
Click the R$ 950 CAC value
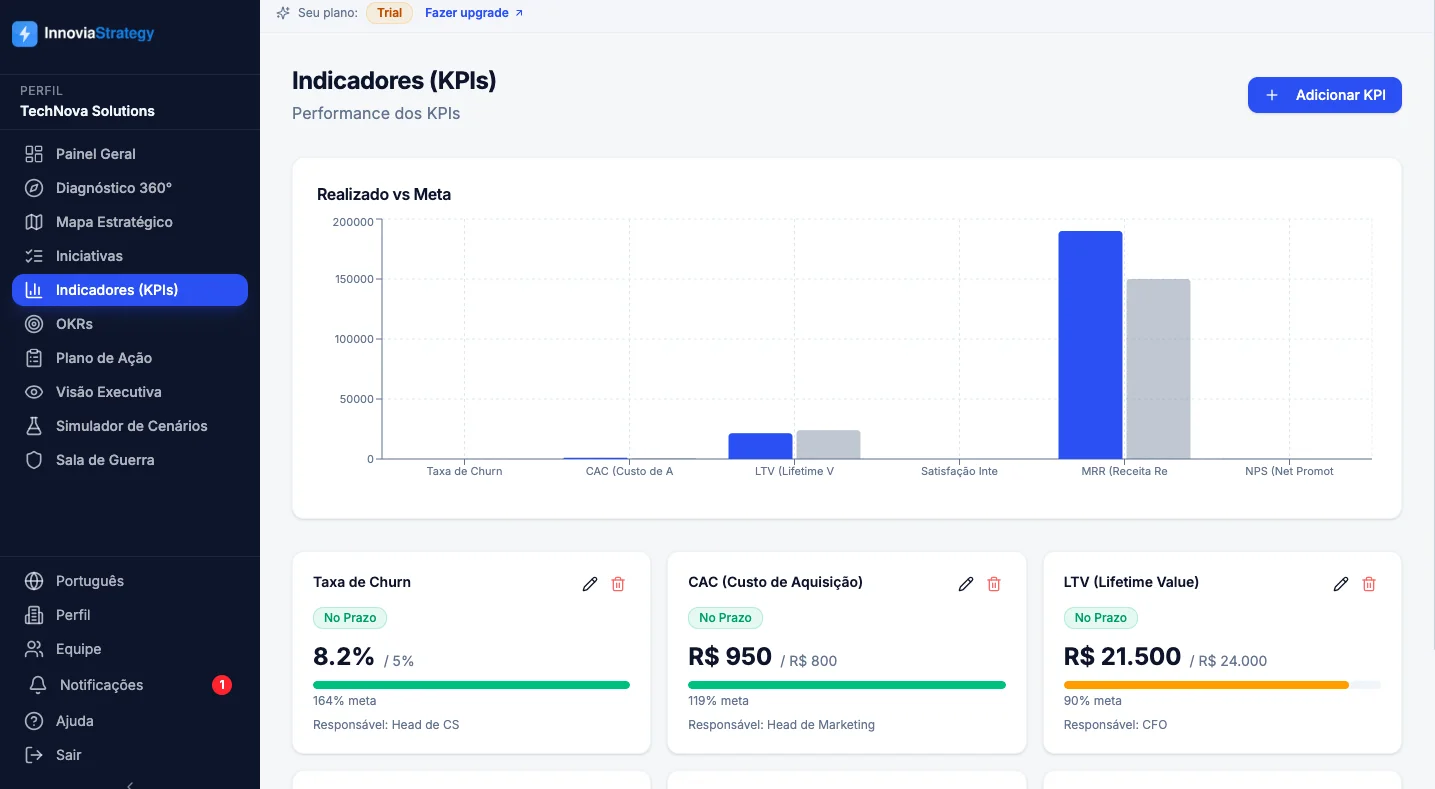730,657
